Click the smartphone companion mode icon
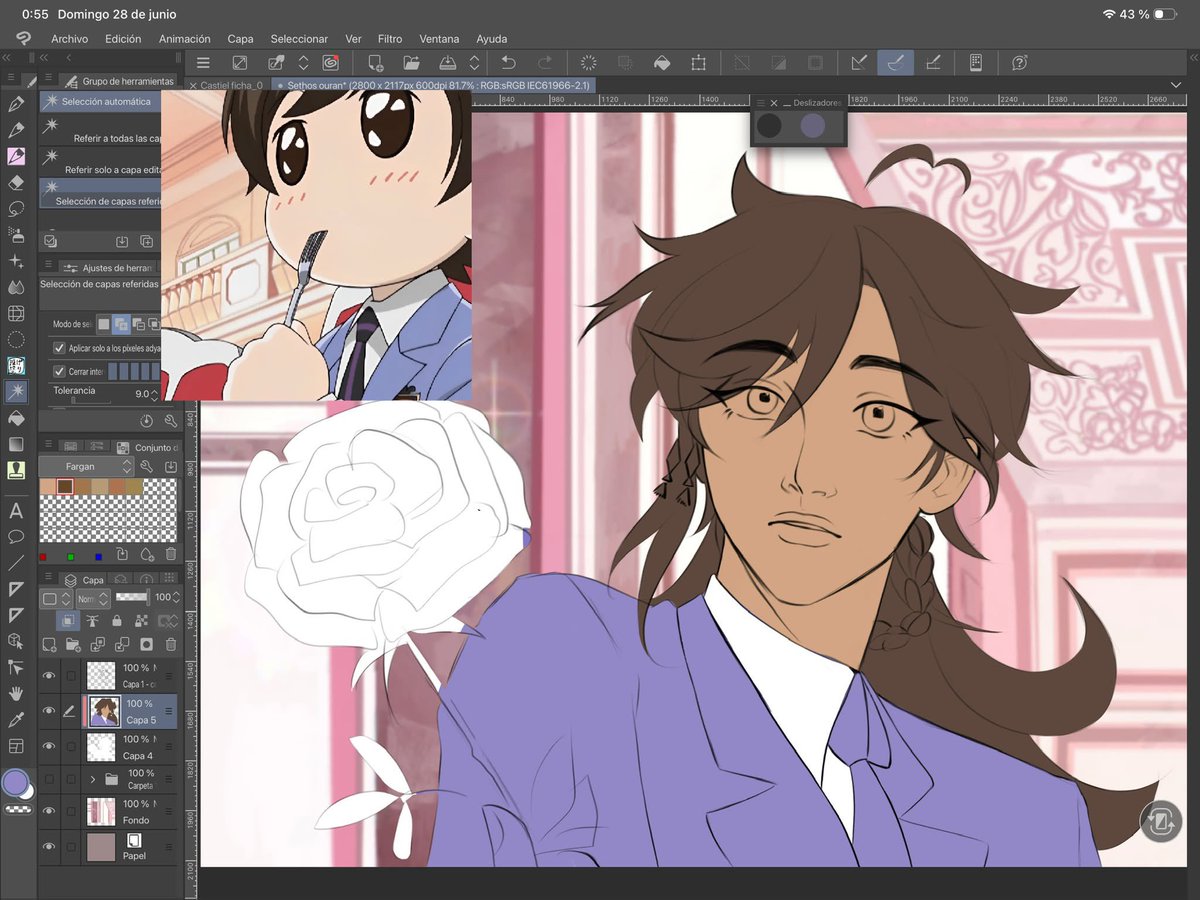Screen dimensions: 1200x900 [x=975, y=63]
